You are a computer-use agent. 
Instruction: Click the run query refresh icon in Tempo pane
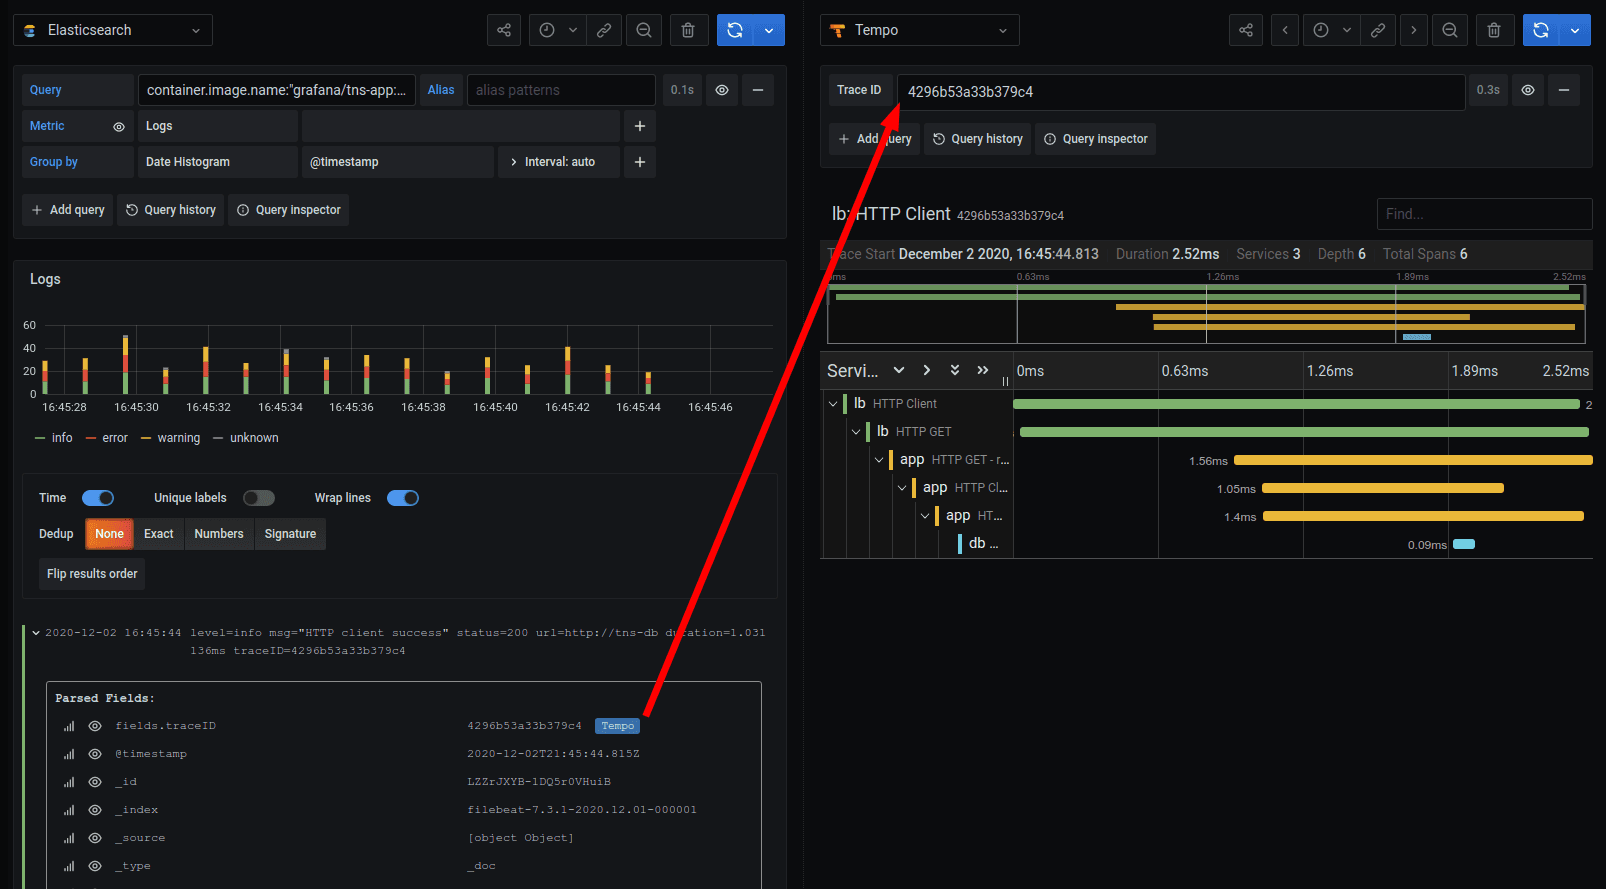(1541, 30)
